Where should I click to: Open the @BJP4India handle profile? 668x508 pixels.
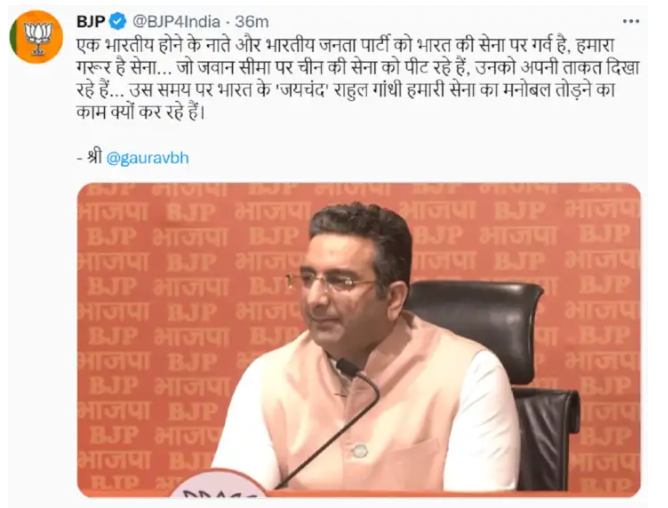pos(176,21)
